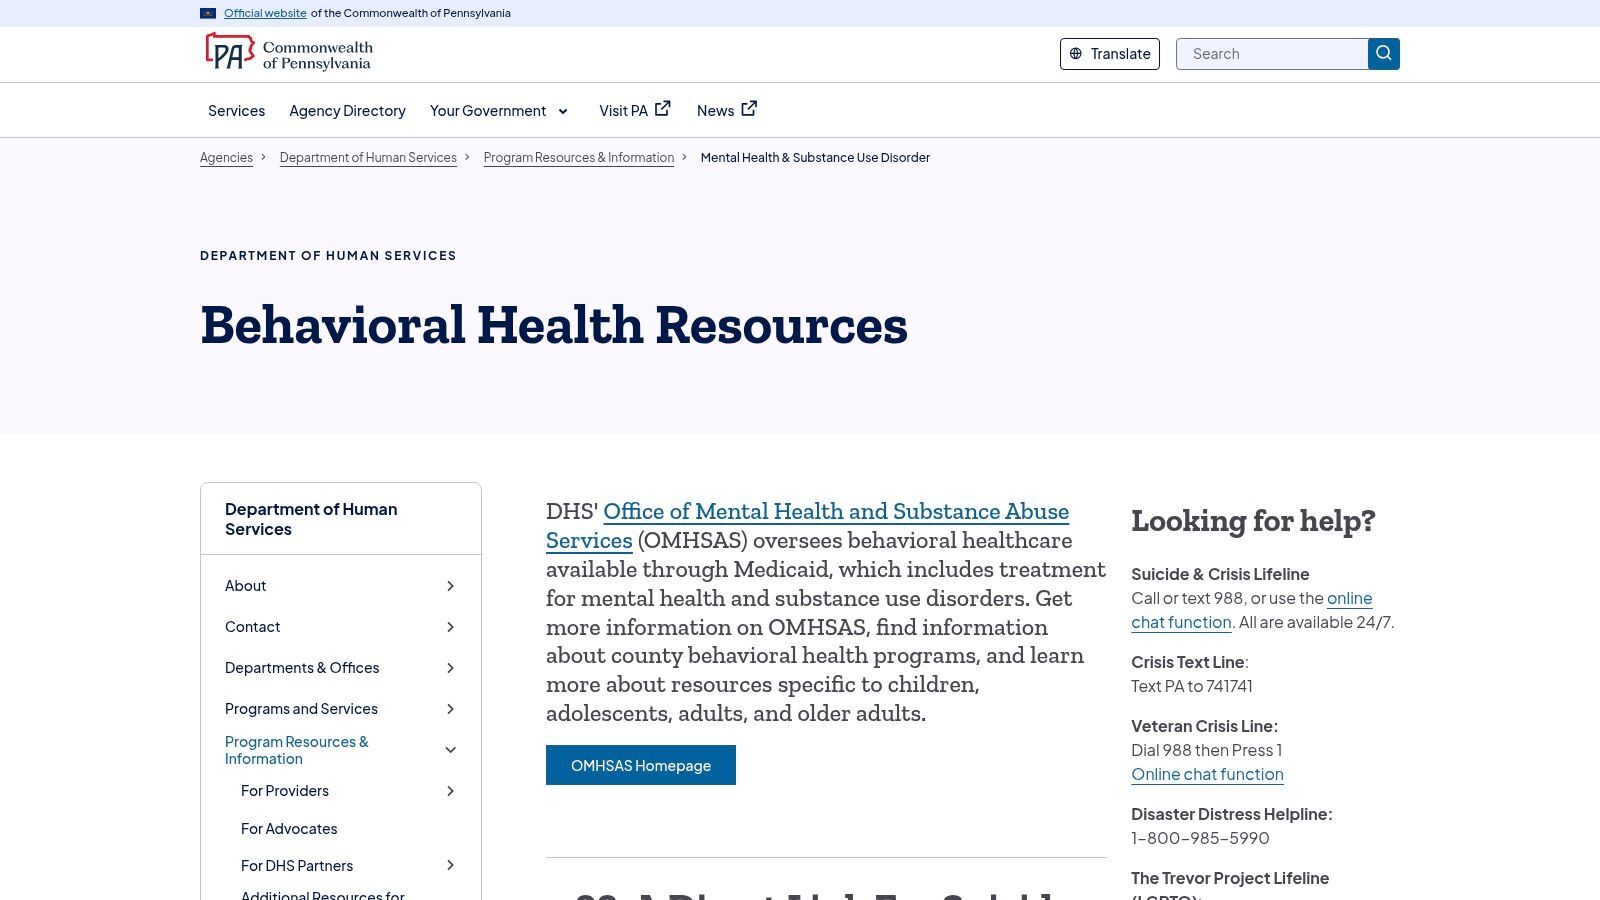Click the Commonwealth of Pennsylvania PA logo
Viewport: 1600px width, 900px height.
[289, 53]
